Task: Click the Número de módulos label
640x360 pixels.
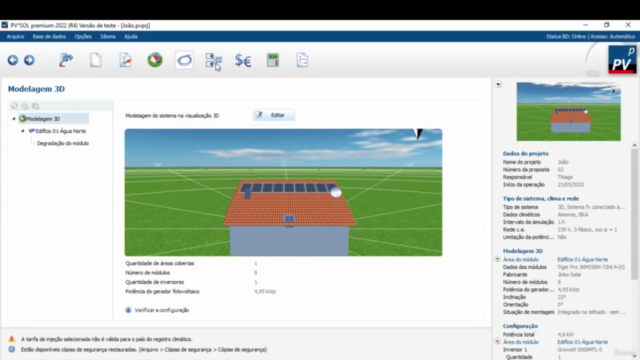Action: 148,273
